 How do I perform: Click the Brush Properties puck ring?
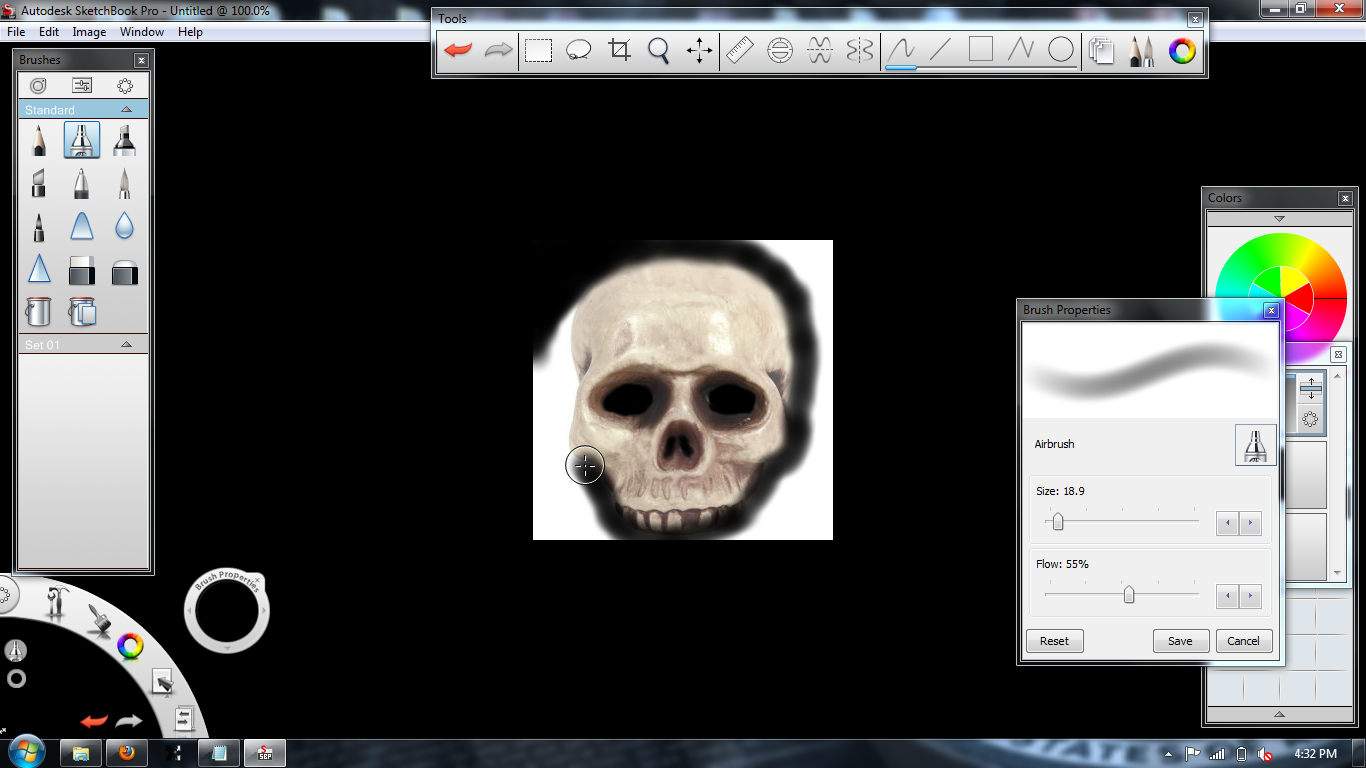click(227, 610)
